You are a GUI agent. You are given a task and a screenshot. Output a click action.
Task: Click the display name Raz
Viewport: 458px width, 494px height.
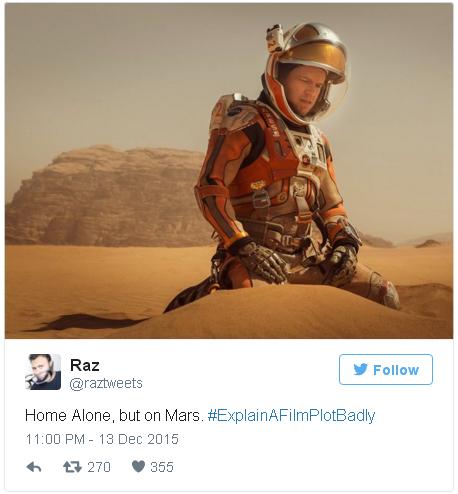click(85, 365)
